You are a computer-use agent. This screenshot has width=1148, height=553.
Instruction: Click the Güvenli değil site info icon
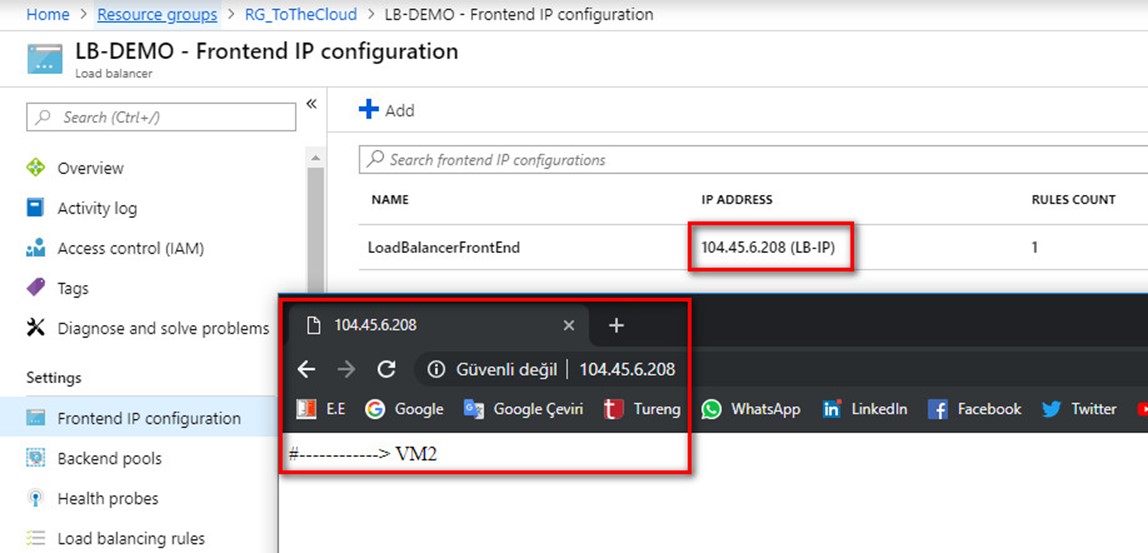point(436,370)
